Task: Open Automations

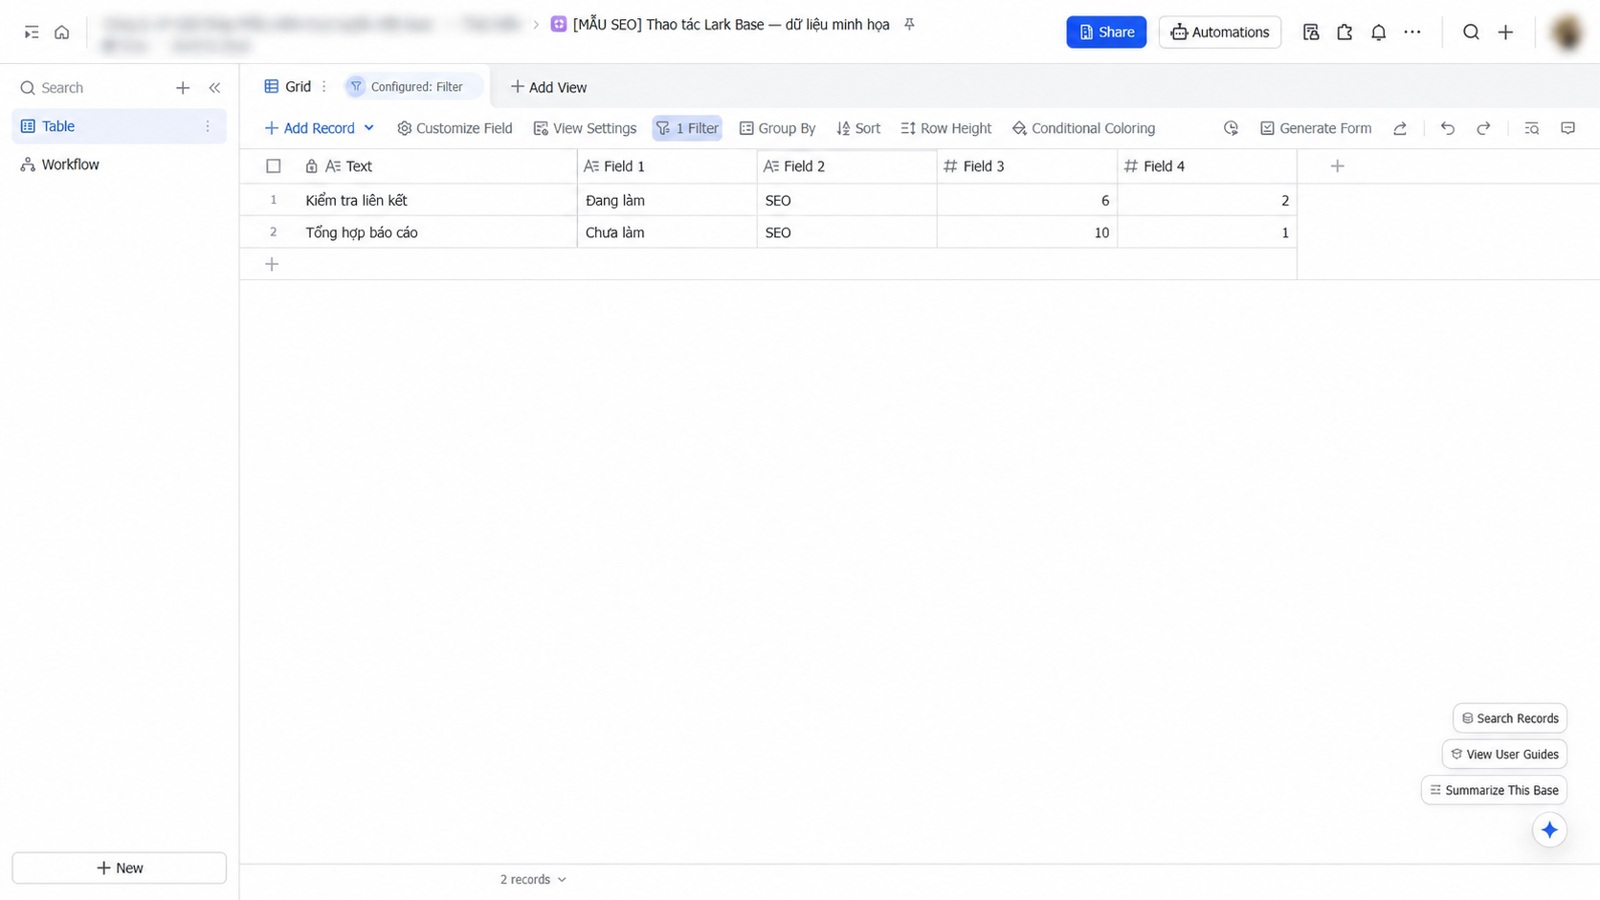Action: click(1220, 32)
